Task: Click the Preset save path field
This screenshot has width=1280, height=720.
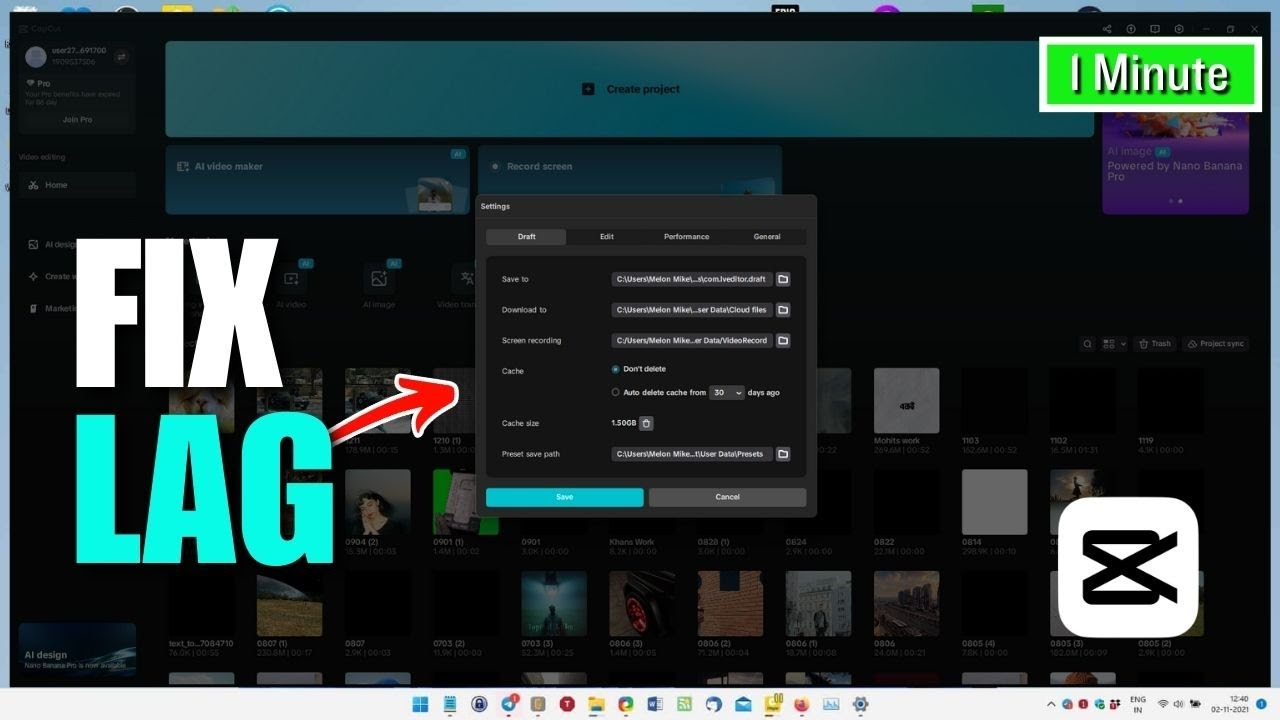Action: (692, 454)
